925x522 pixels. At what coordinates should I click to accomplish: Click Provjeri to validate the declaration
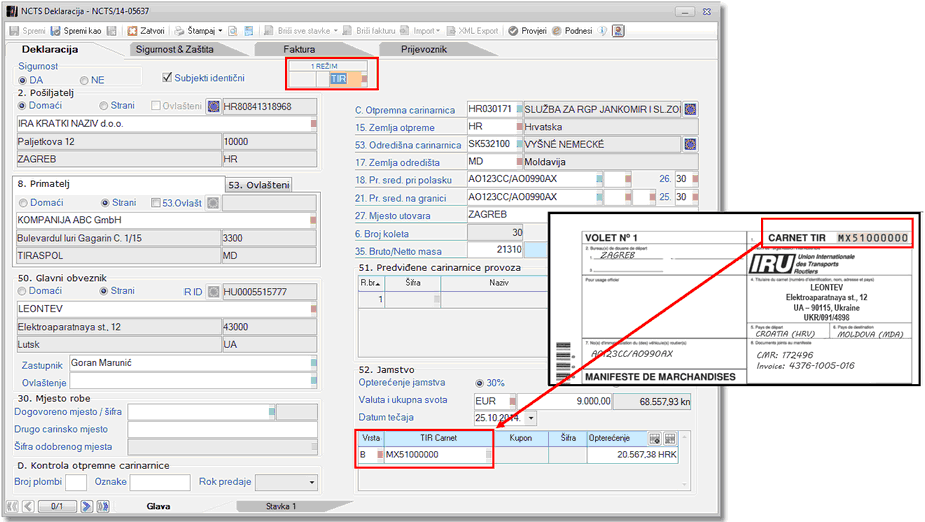[x=528, y=31]
